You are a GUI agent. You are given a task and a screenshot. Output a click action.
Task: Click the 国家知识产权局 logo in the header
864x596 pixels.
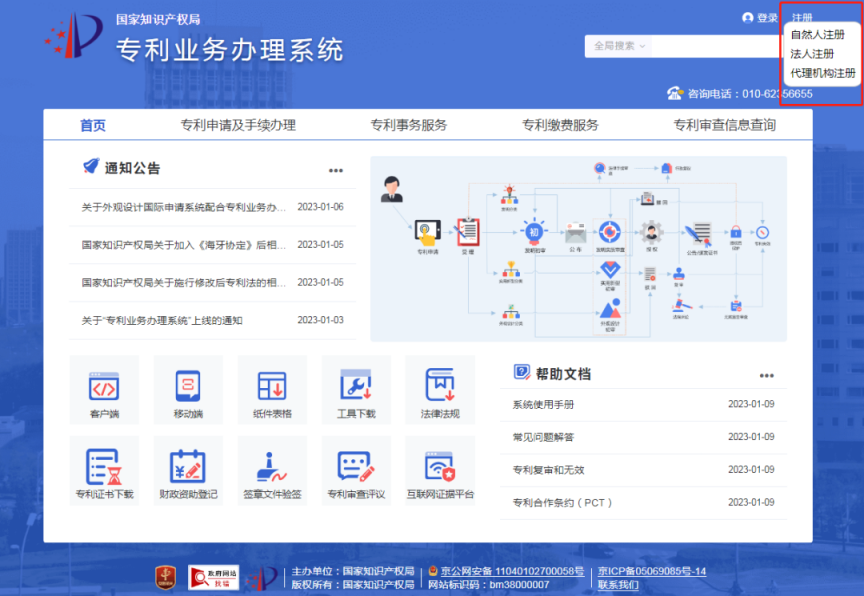(x=74, y=36)
